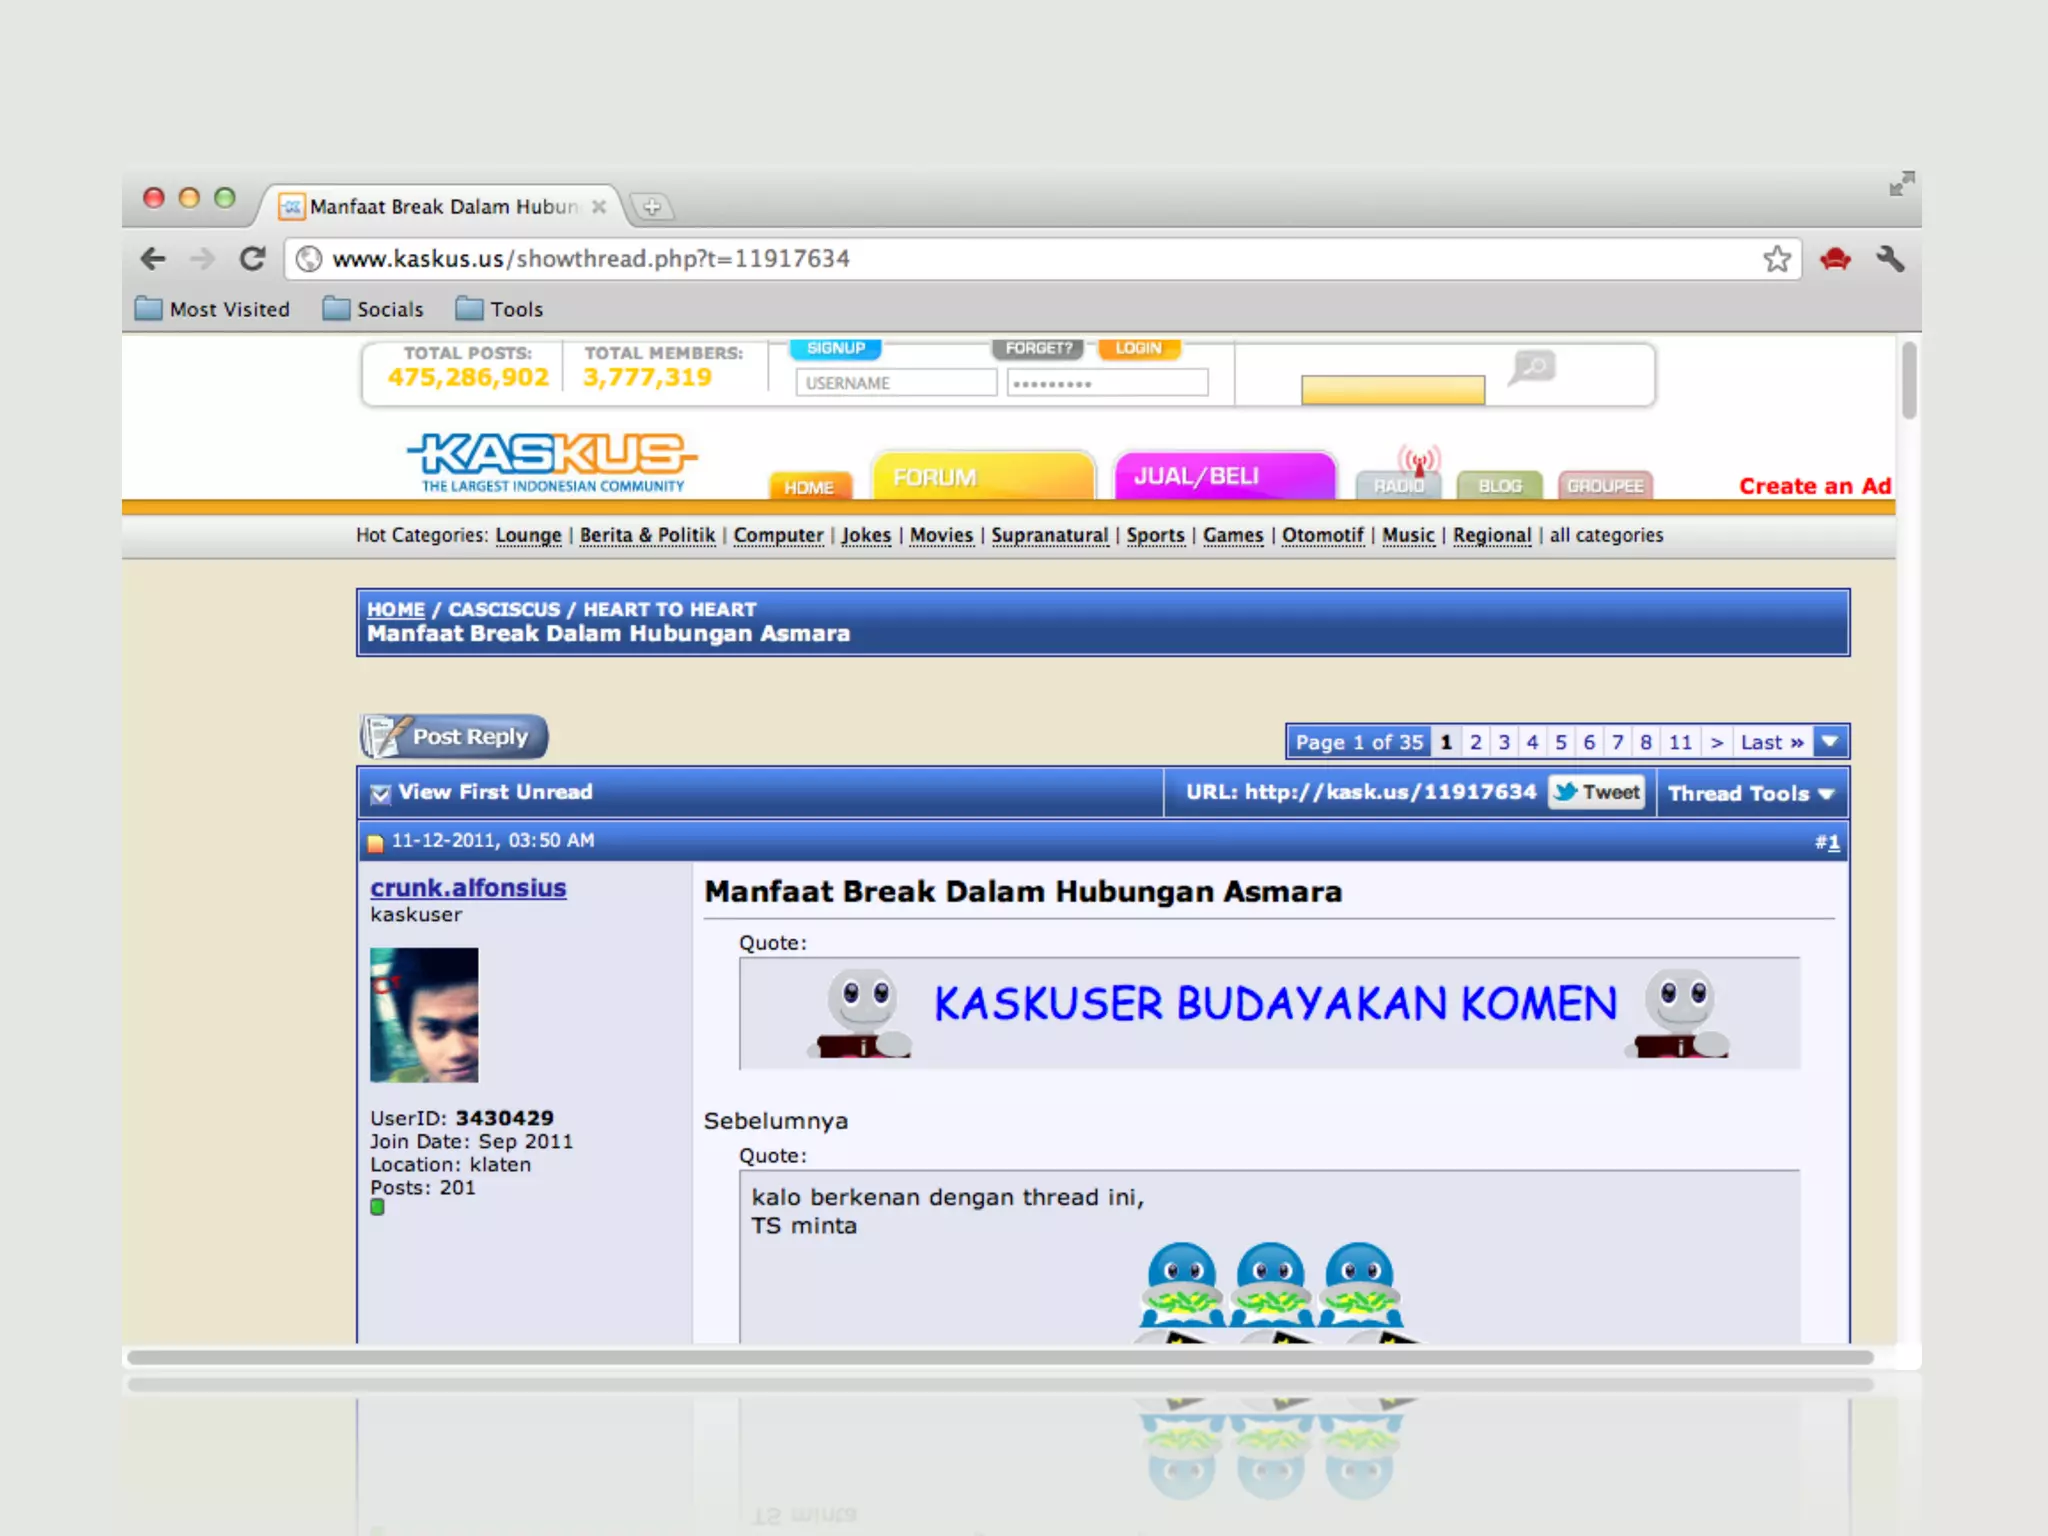
Task: Click the browser back arrow
Action: [153, 259]
